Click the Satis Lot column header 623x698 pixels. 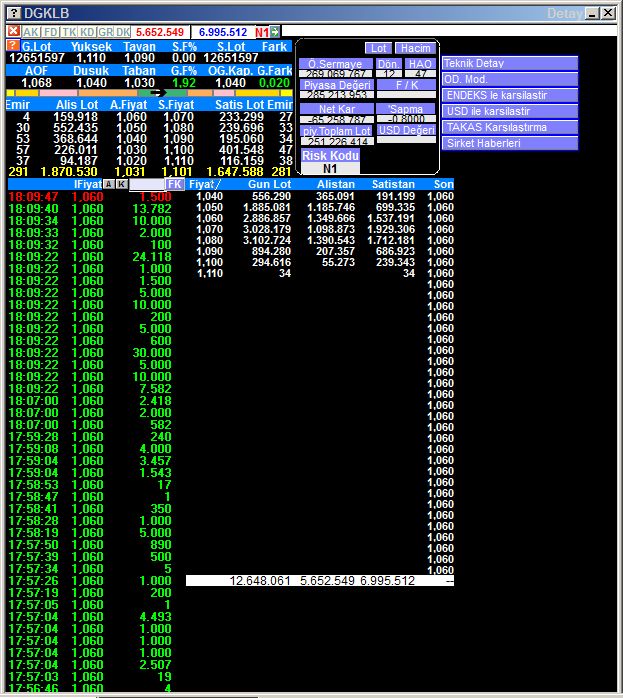(x=240, y=105)
